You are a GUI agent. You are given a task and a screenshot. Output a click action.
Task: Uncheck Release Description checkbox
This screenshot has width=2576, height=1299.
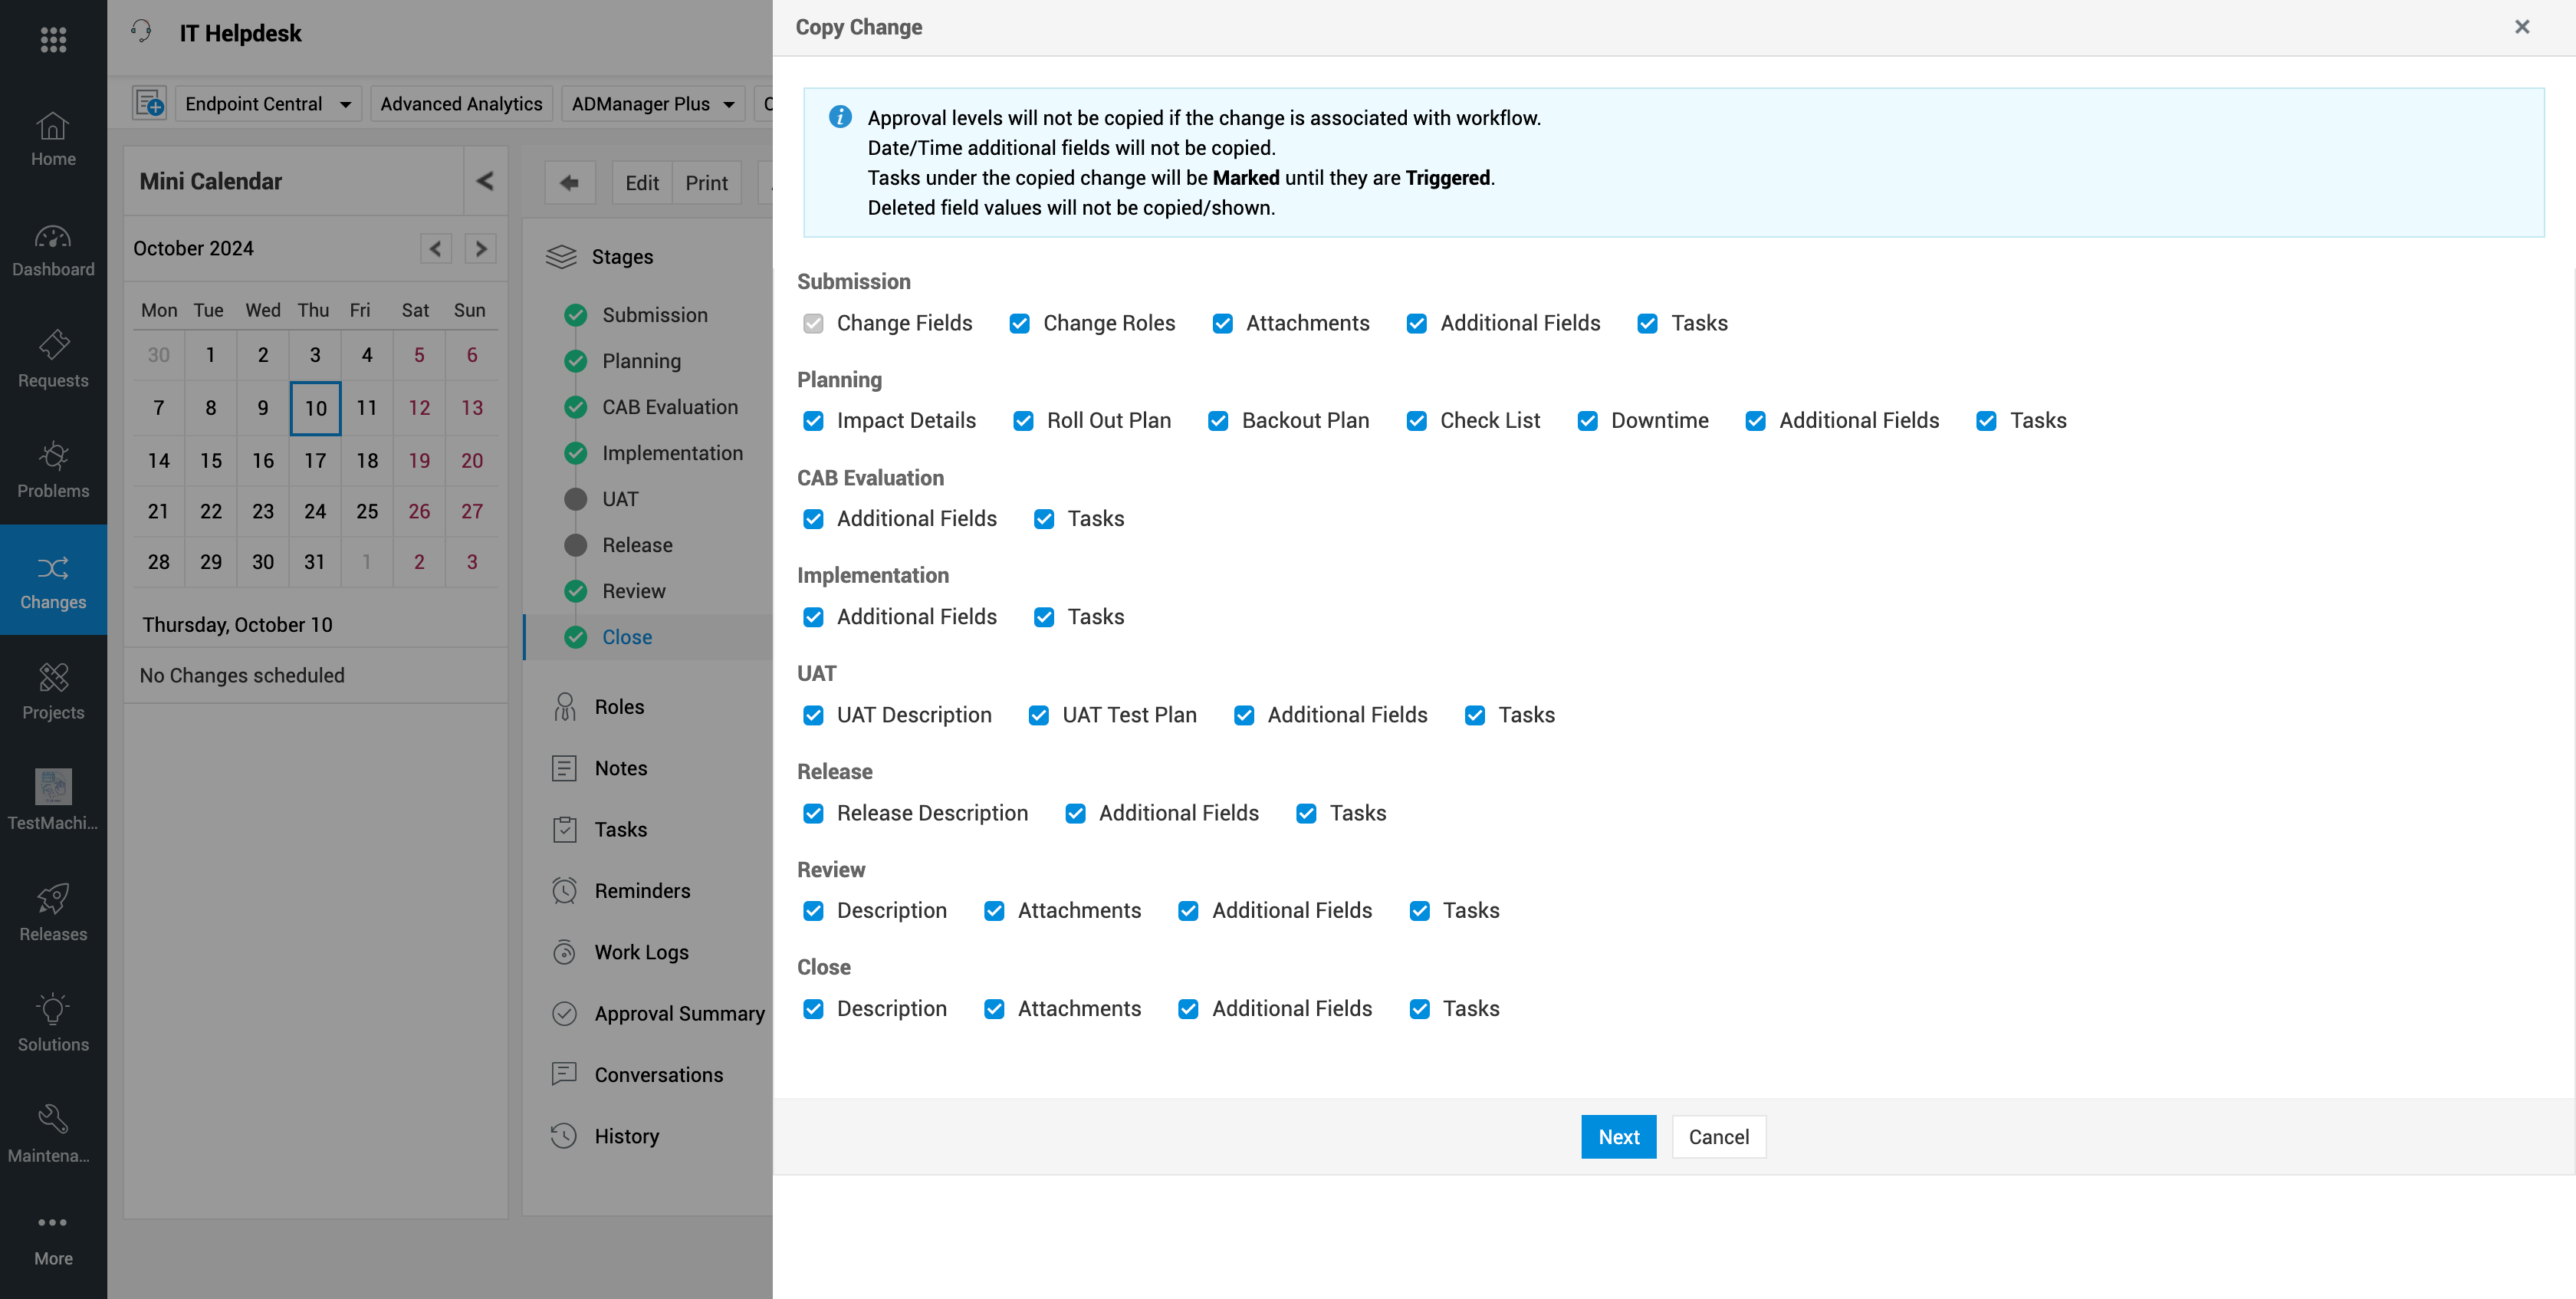coord(813,813)
